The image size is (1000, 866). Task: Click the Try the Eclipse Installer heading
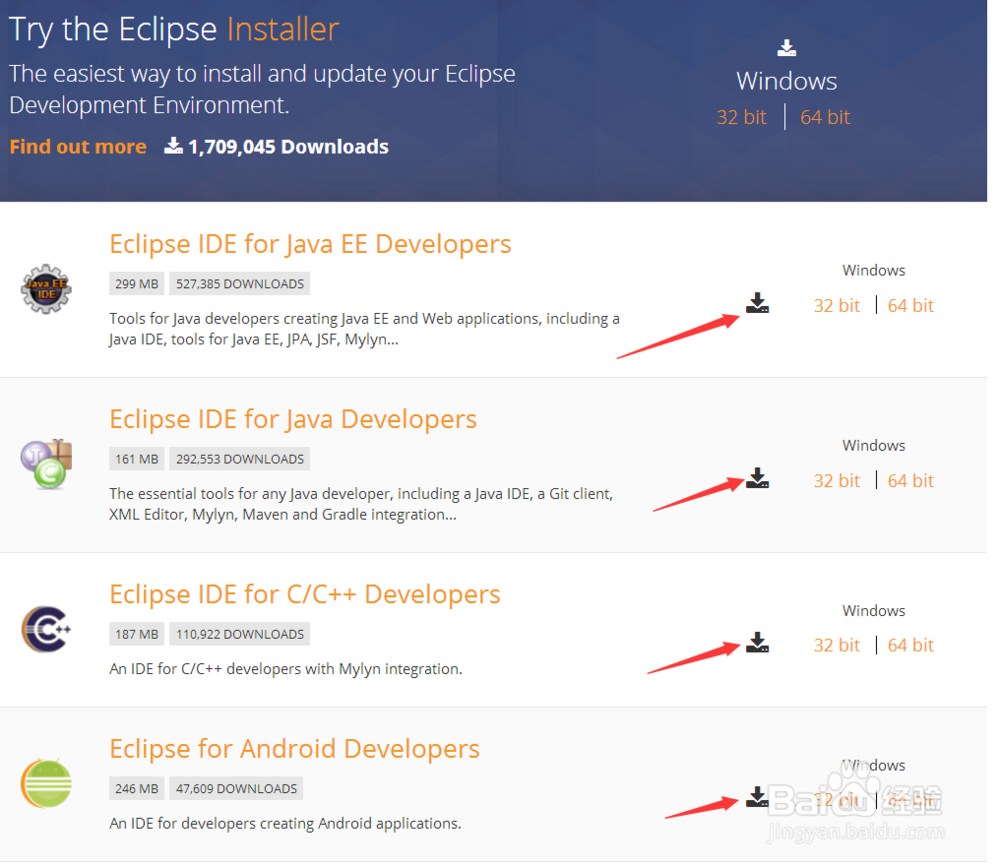(173, 29)
